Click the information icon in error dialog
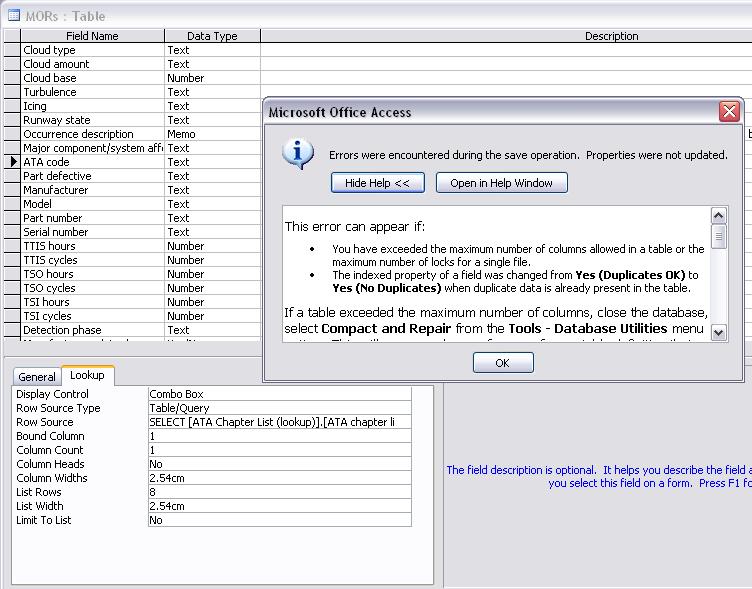This screenshot has width=752, height=589. (x=298, y=154)
